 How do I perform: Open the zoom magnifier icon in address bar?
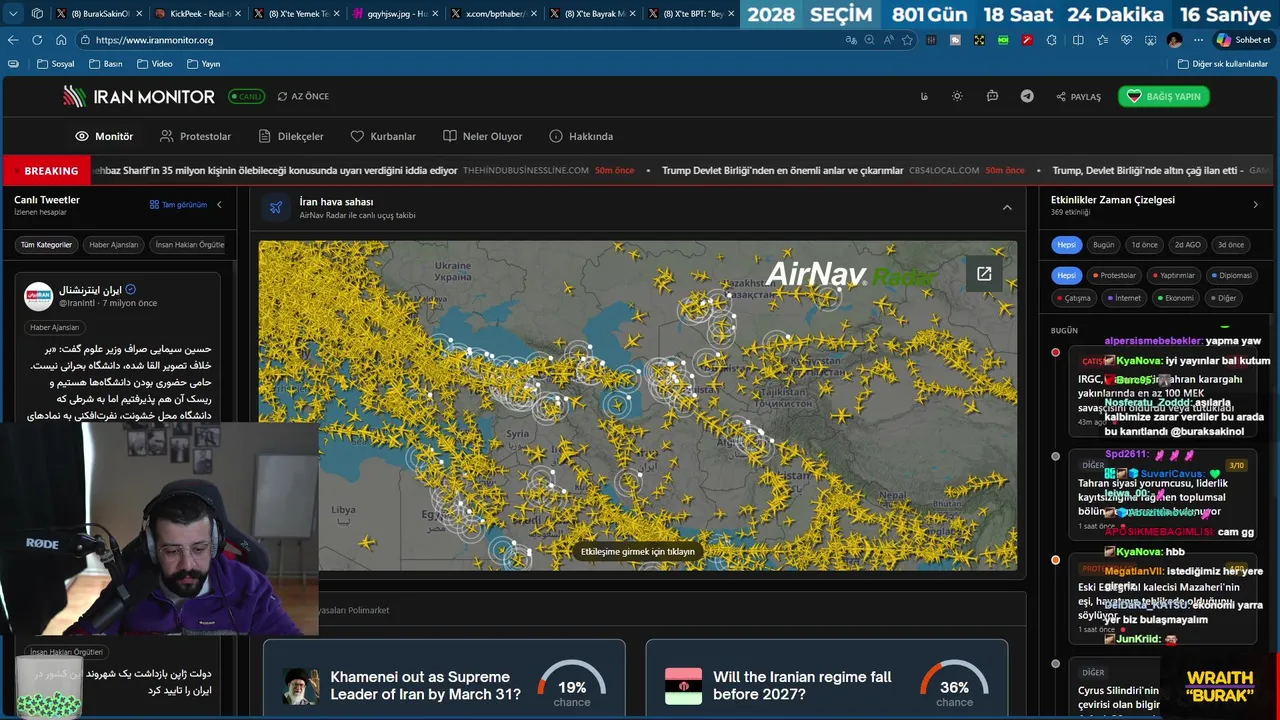tap(869, 40)
